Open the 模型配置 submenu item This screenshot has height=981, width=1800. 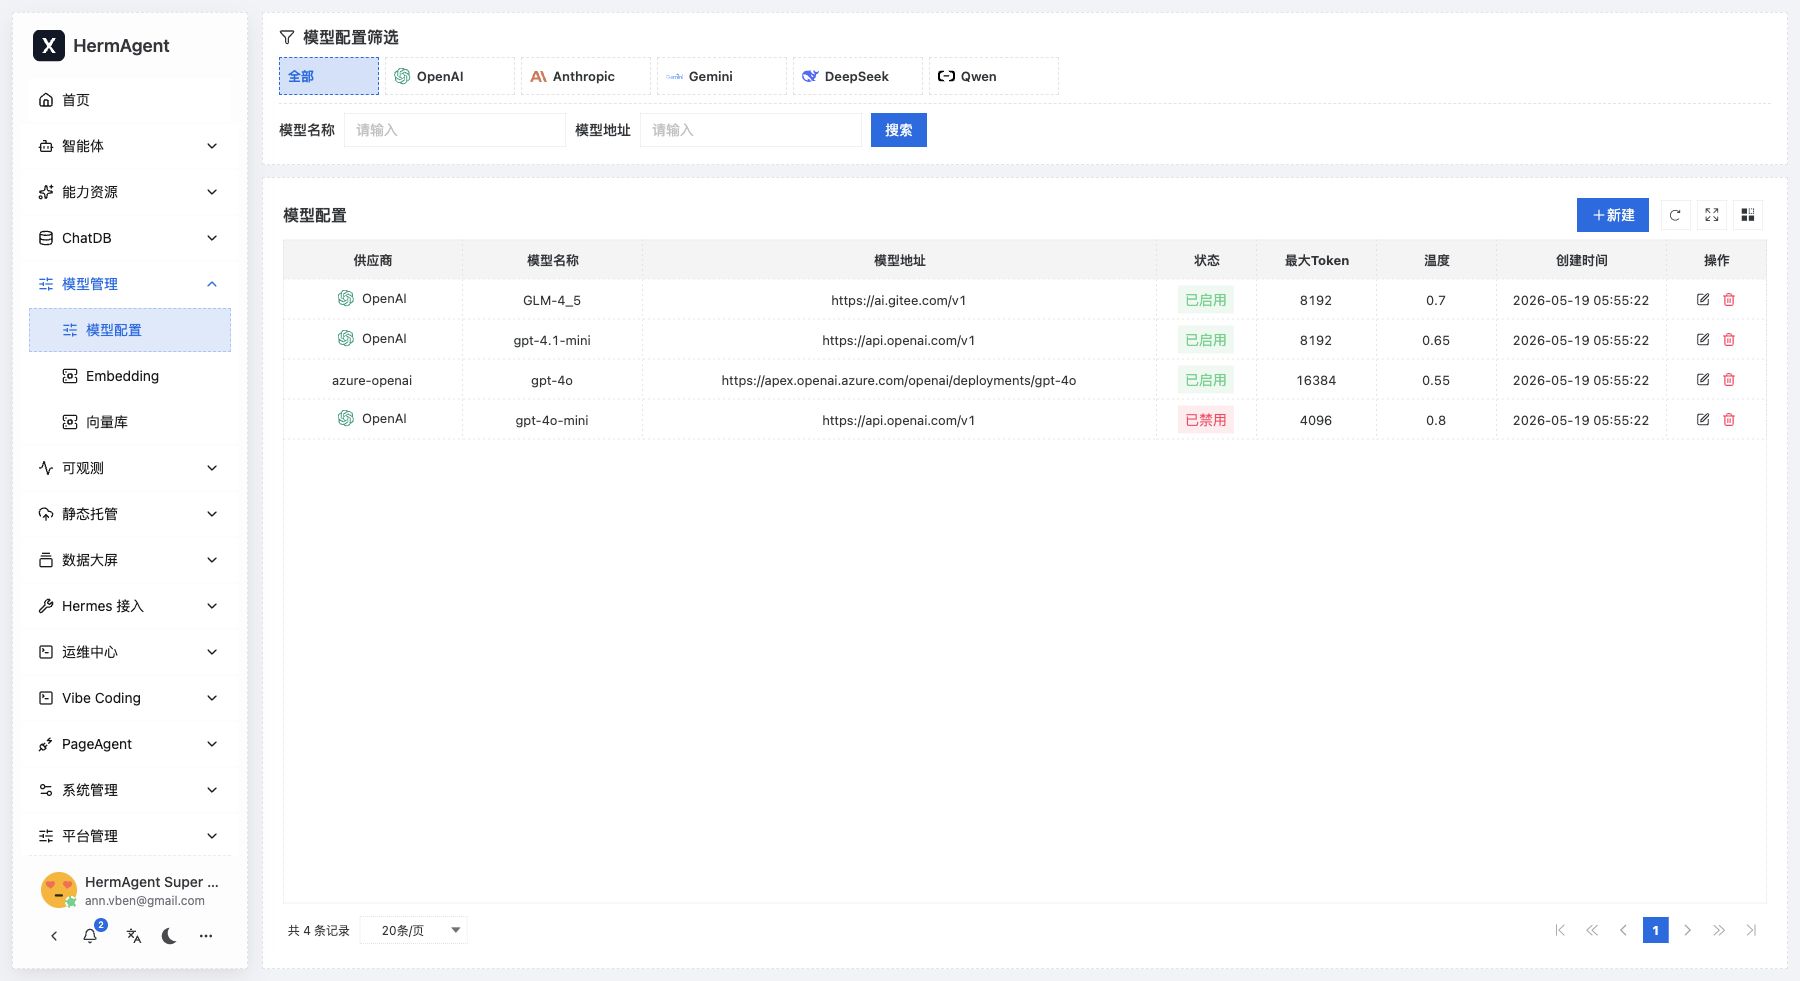(130, 330)
